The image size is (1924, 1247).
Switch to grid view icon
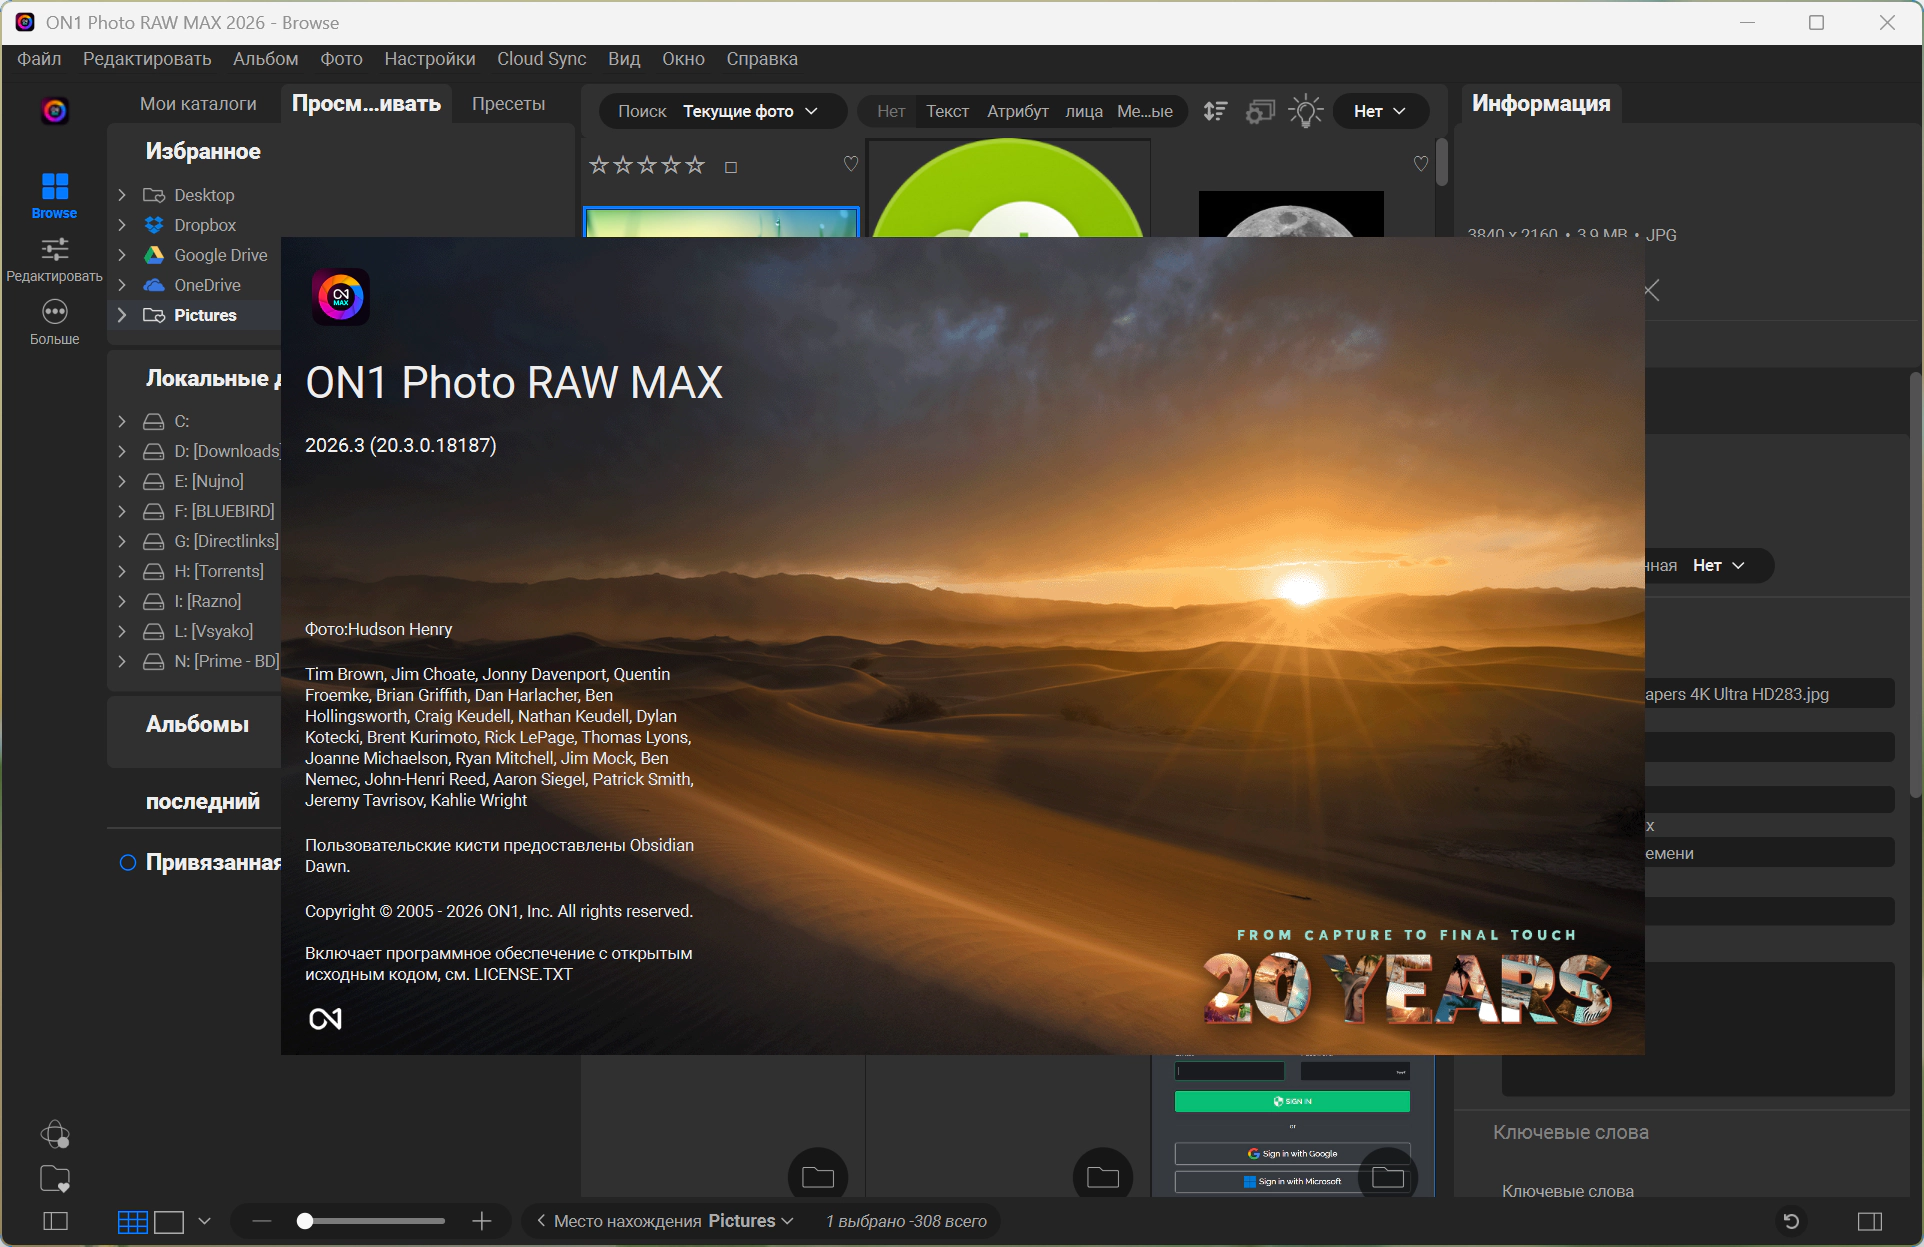[x=132, y=1221]
